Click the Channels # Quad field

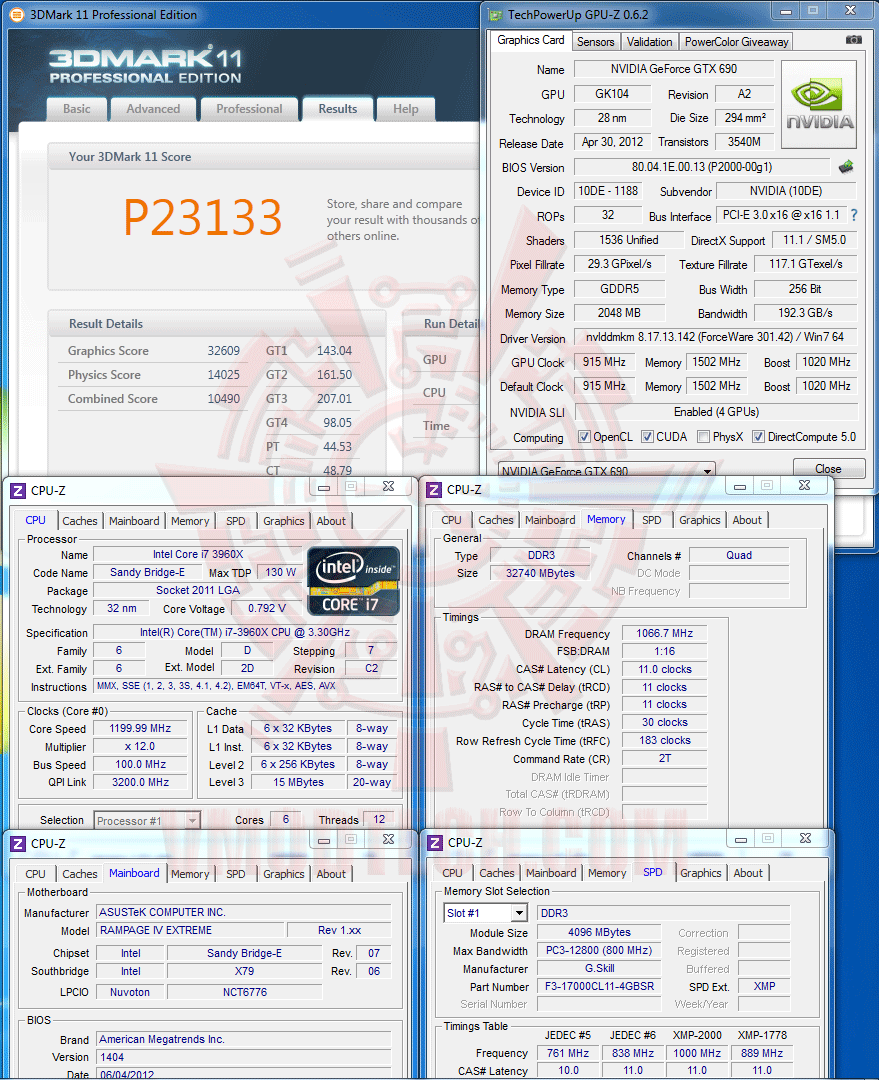[x=739, y=555]
